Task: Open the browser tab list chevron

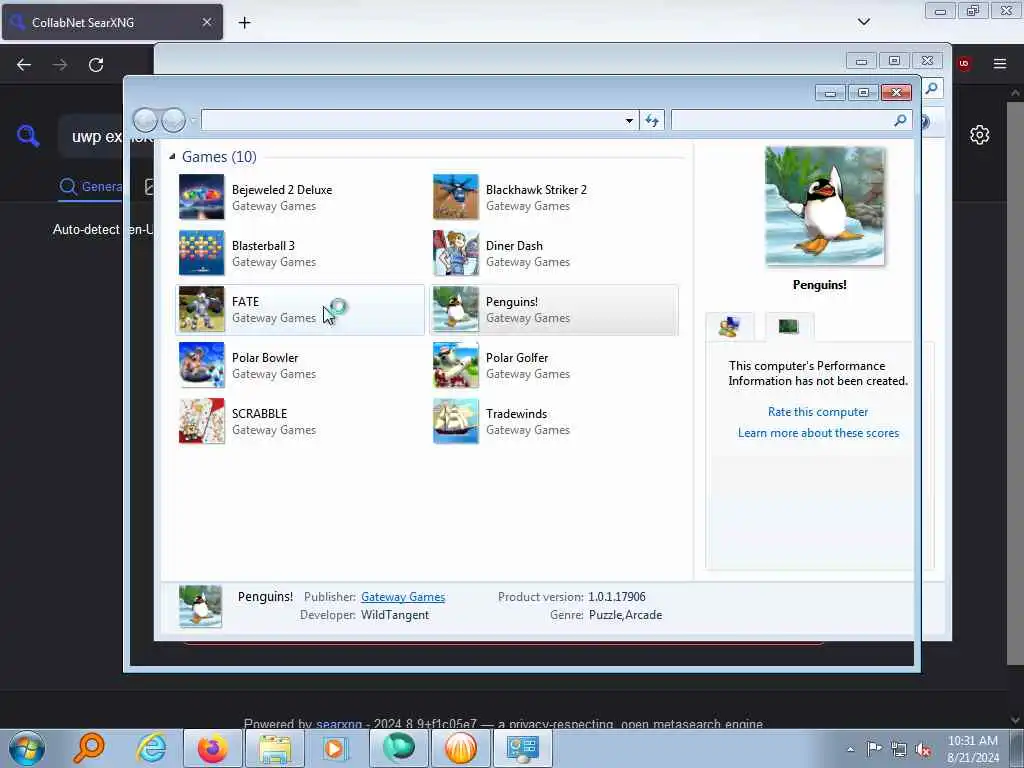Action: (864, 22)
